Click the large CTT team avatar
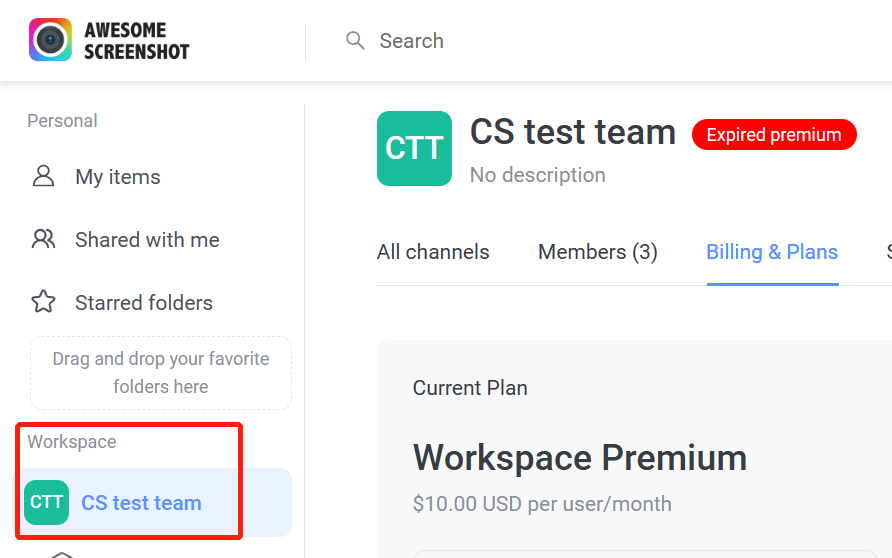The image size is (892, 558). click(x=415, y=148)
